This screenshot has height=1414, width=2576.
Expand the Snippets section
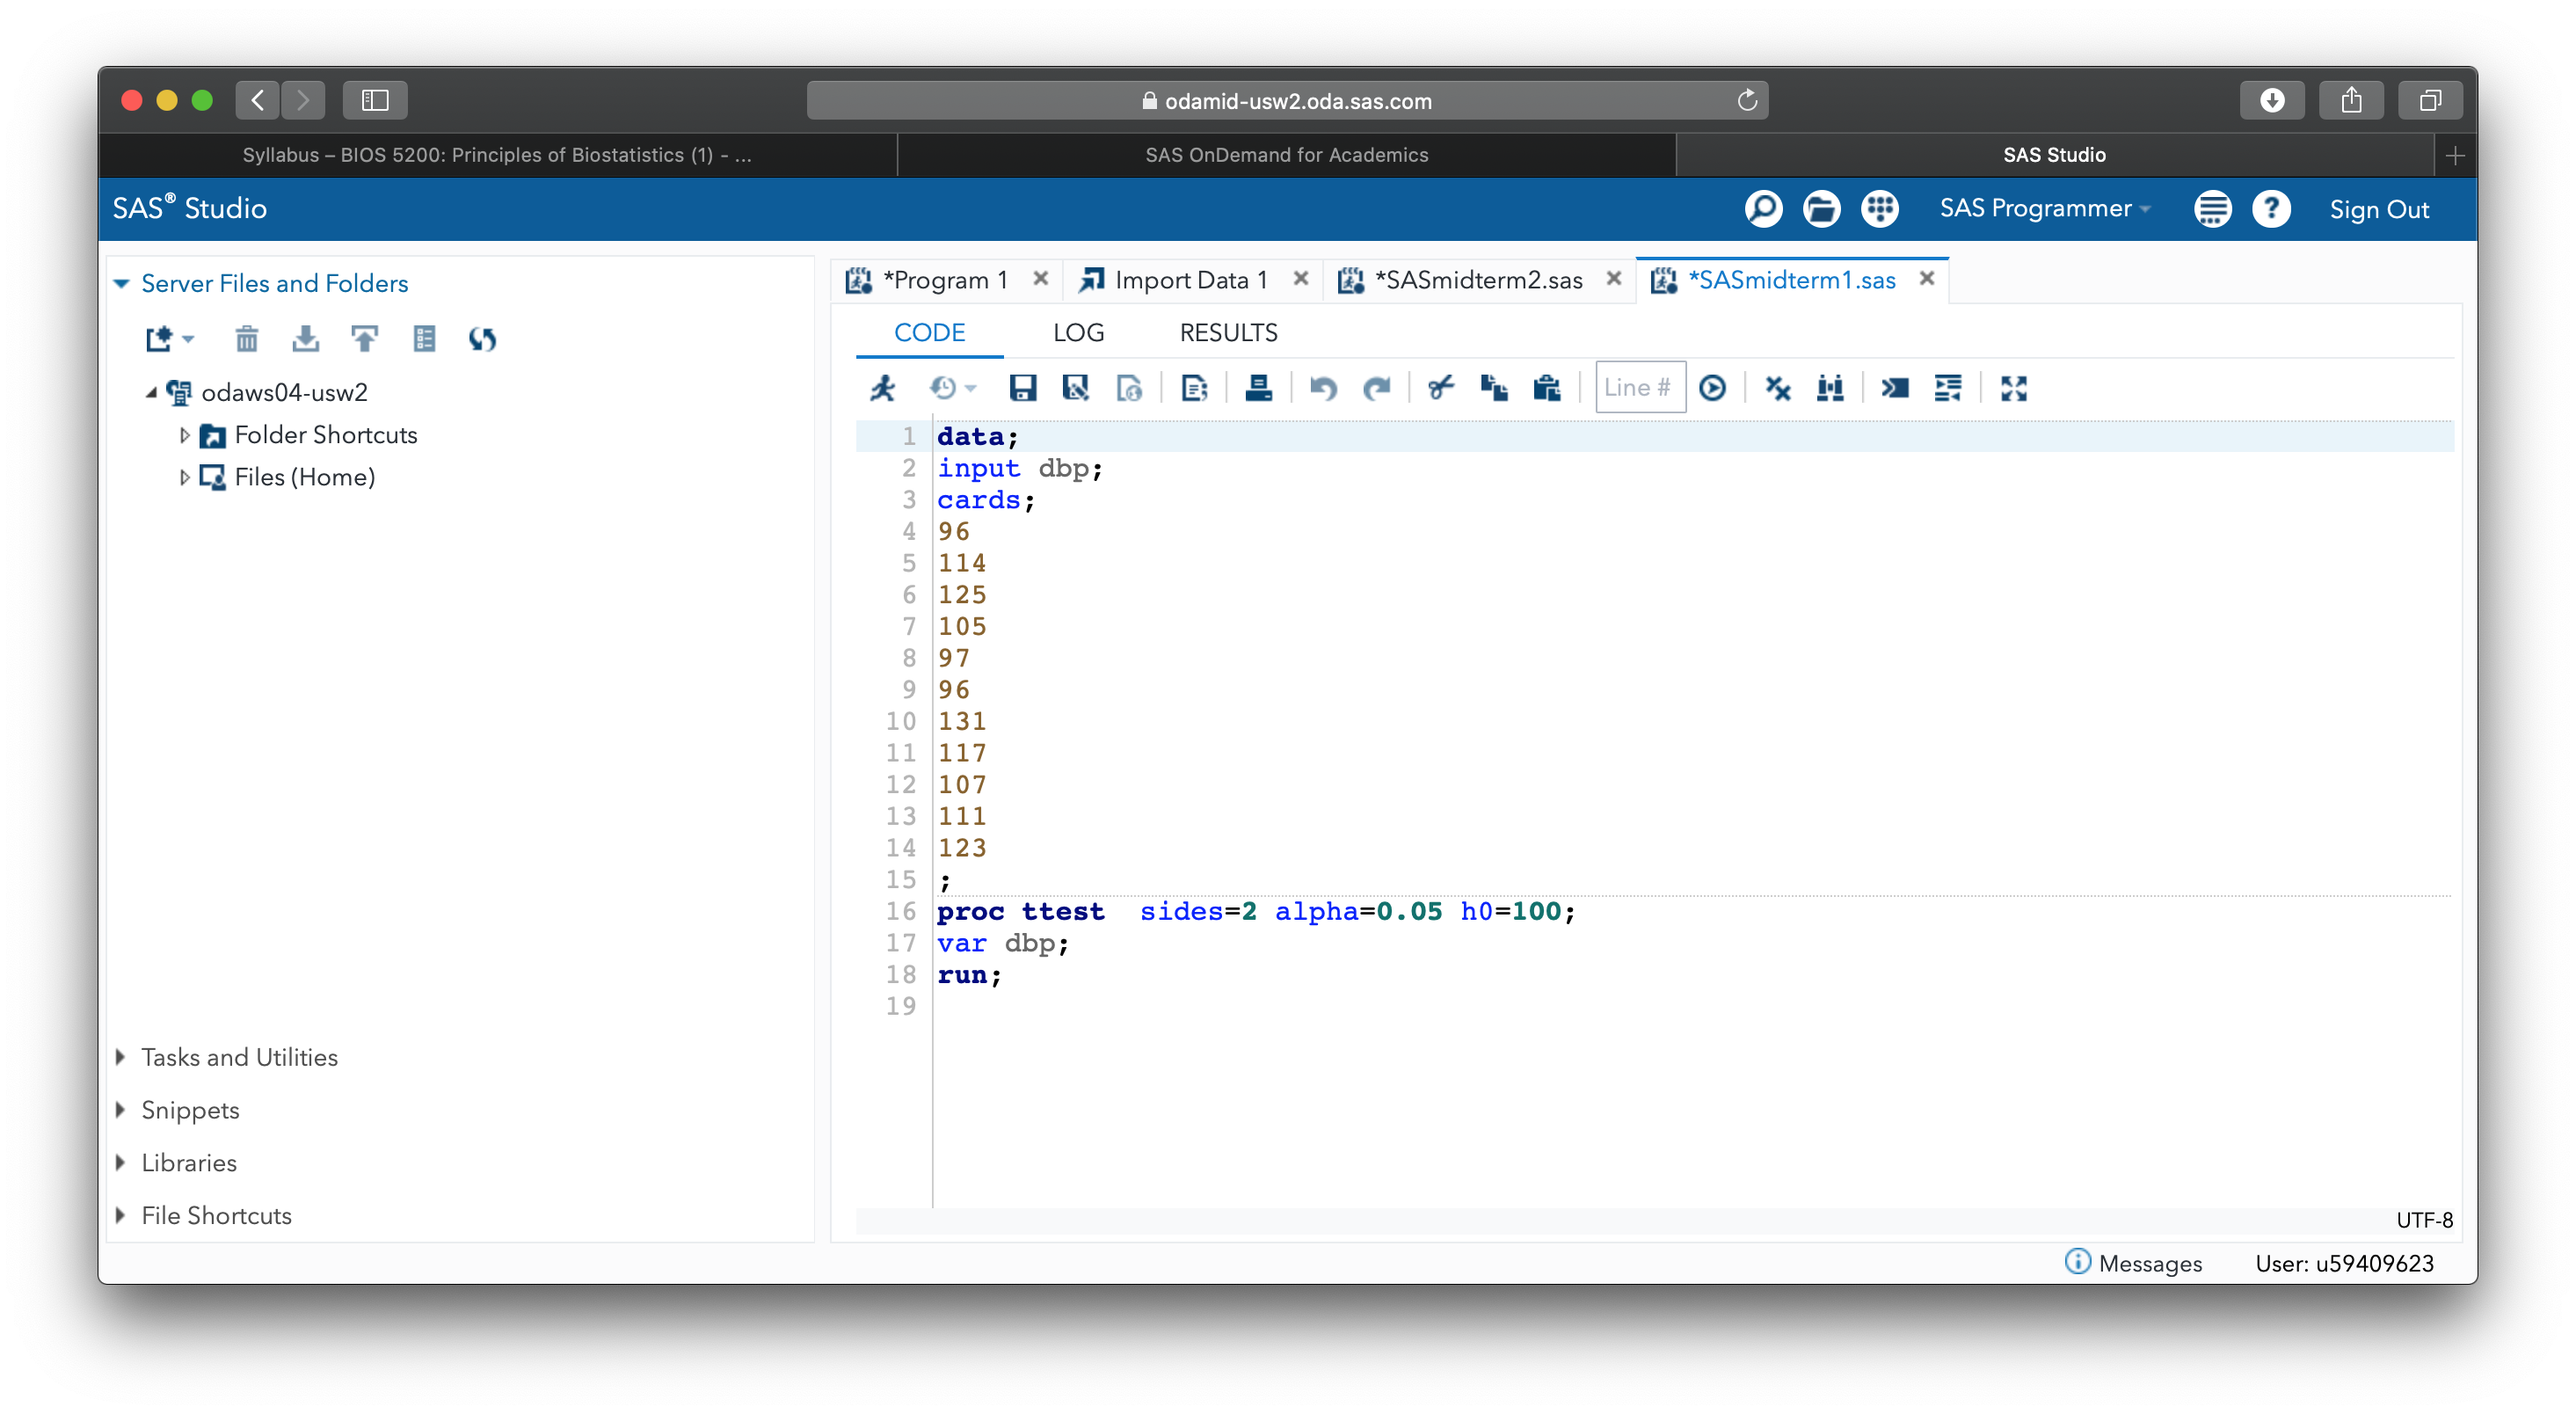tap(121, 1110)
